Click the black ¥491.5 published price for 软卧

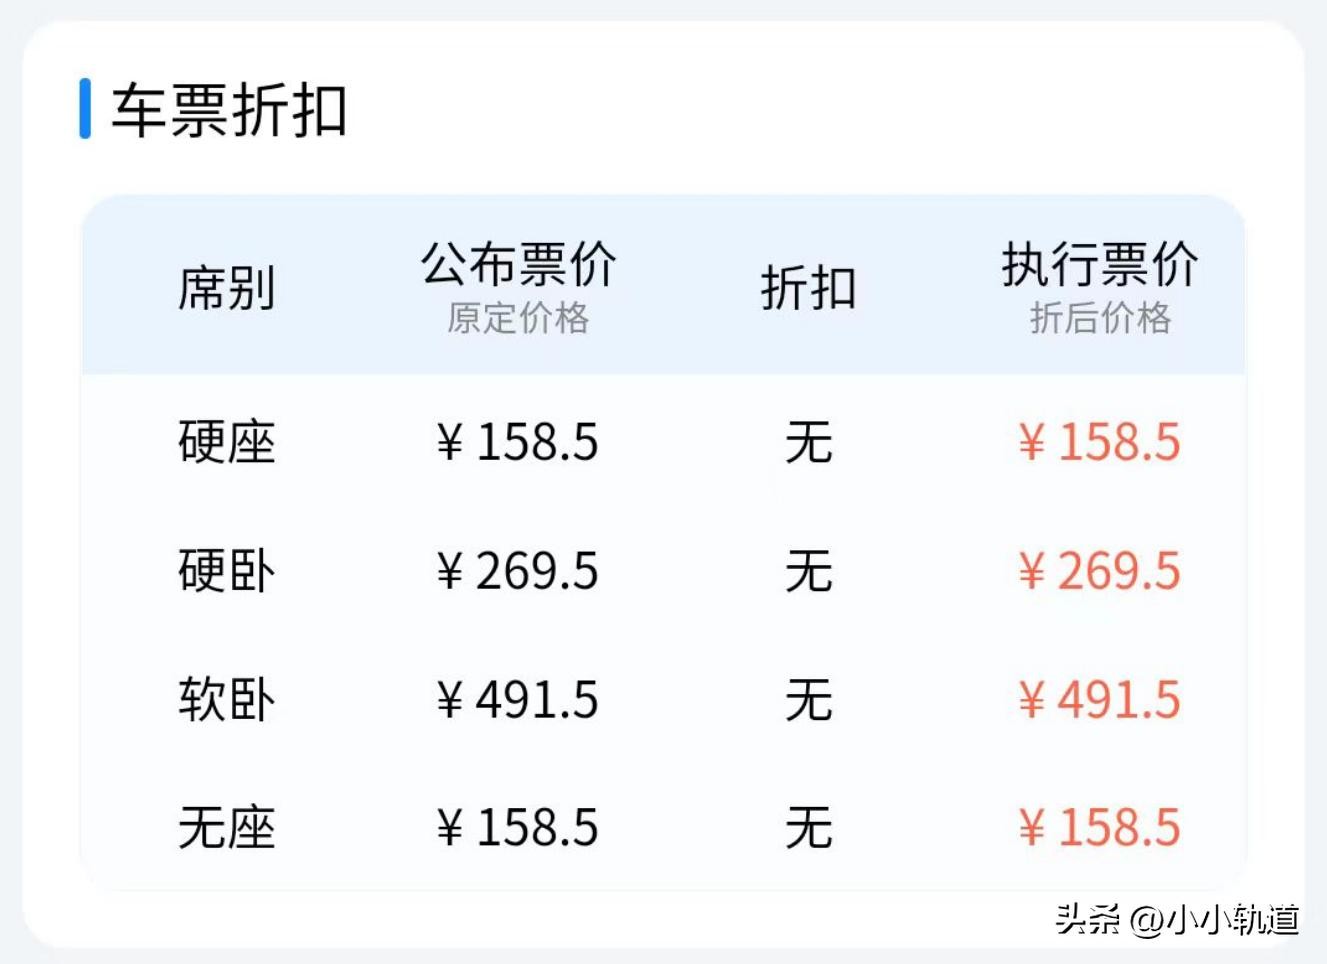point(518,699)
